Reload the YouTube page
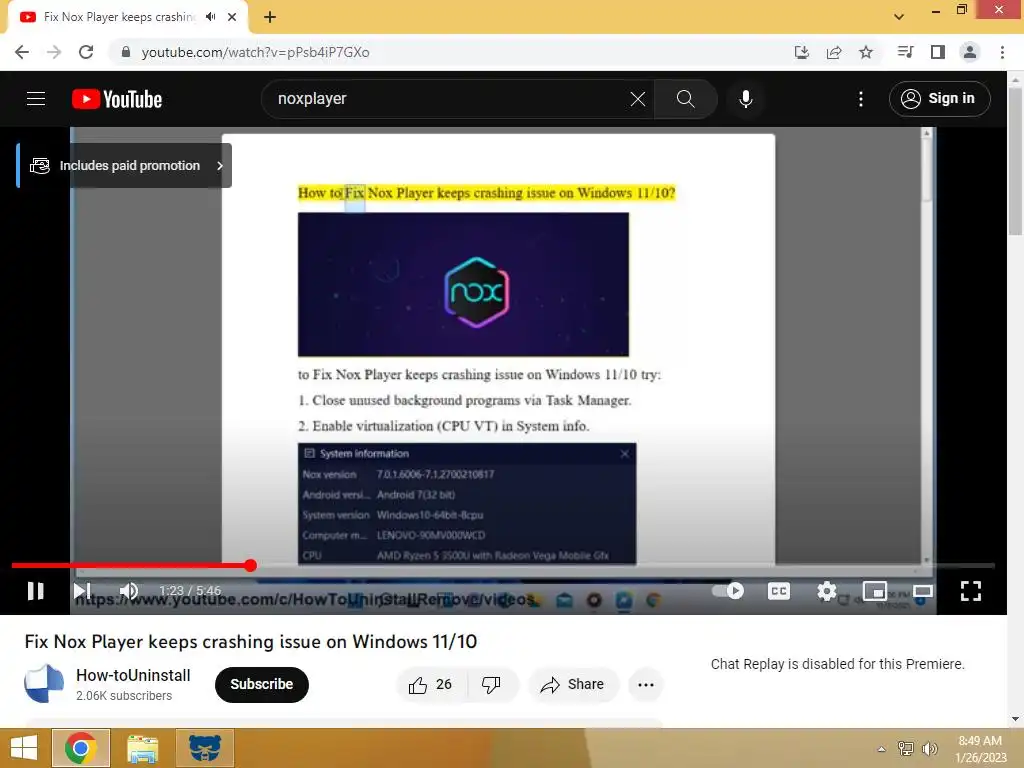 [86, 52]
